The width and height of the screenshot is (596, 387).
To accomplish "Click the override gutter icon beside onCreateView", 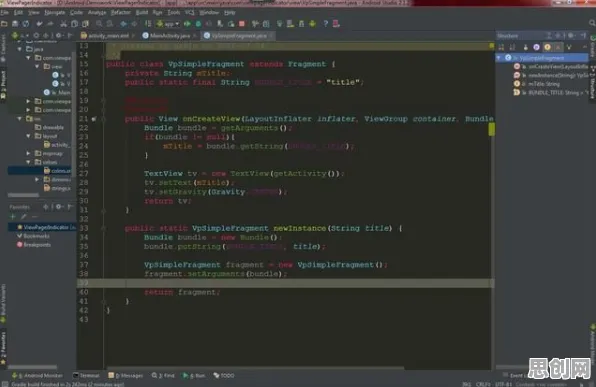I will tap(94, 119).
